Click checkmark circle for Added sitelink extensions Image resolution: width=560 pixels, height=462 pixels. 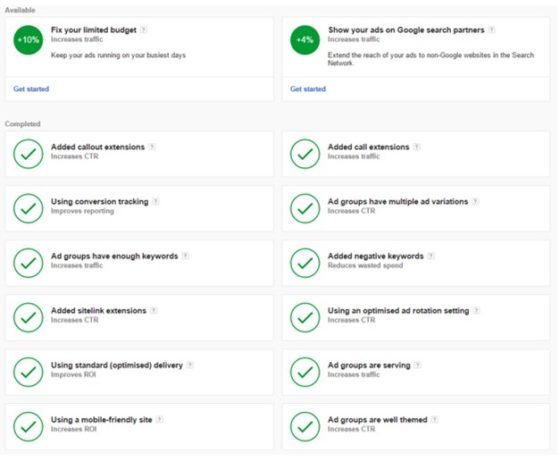click(x=28, y=317)
